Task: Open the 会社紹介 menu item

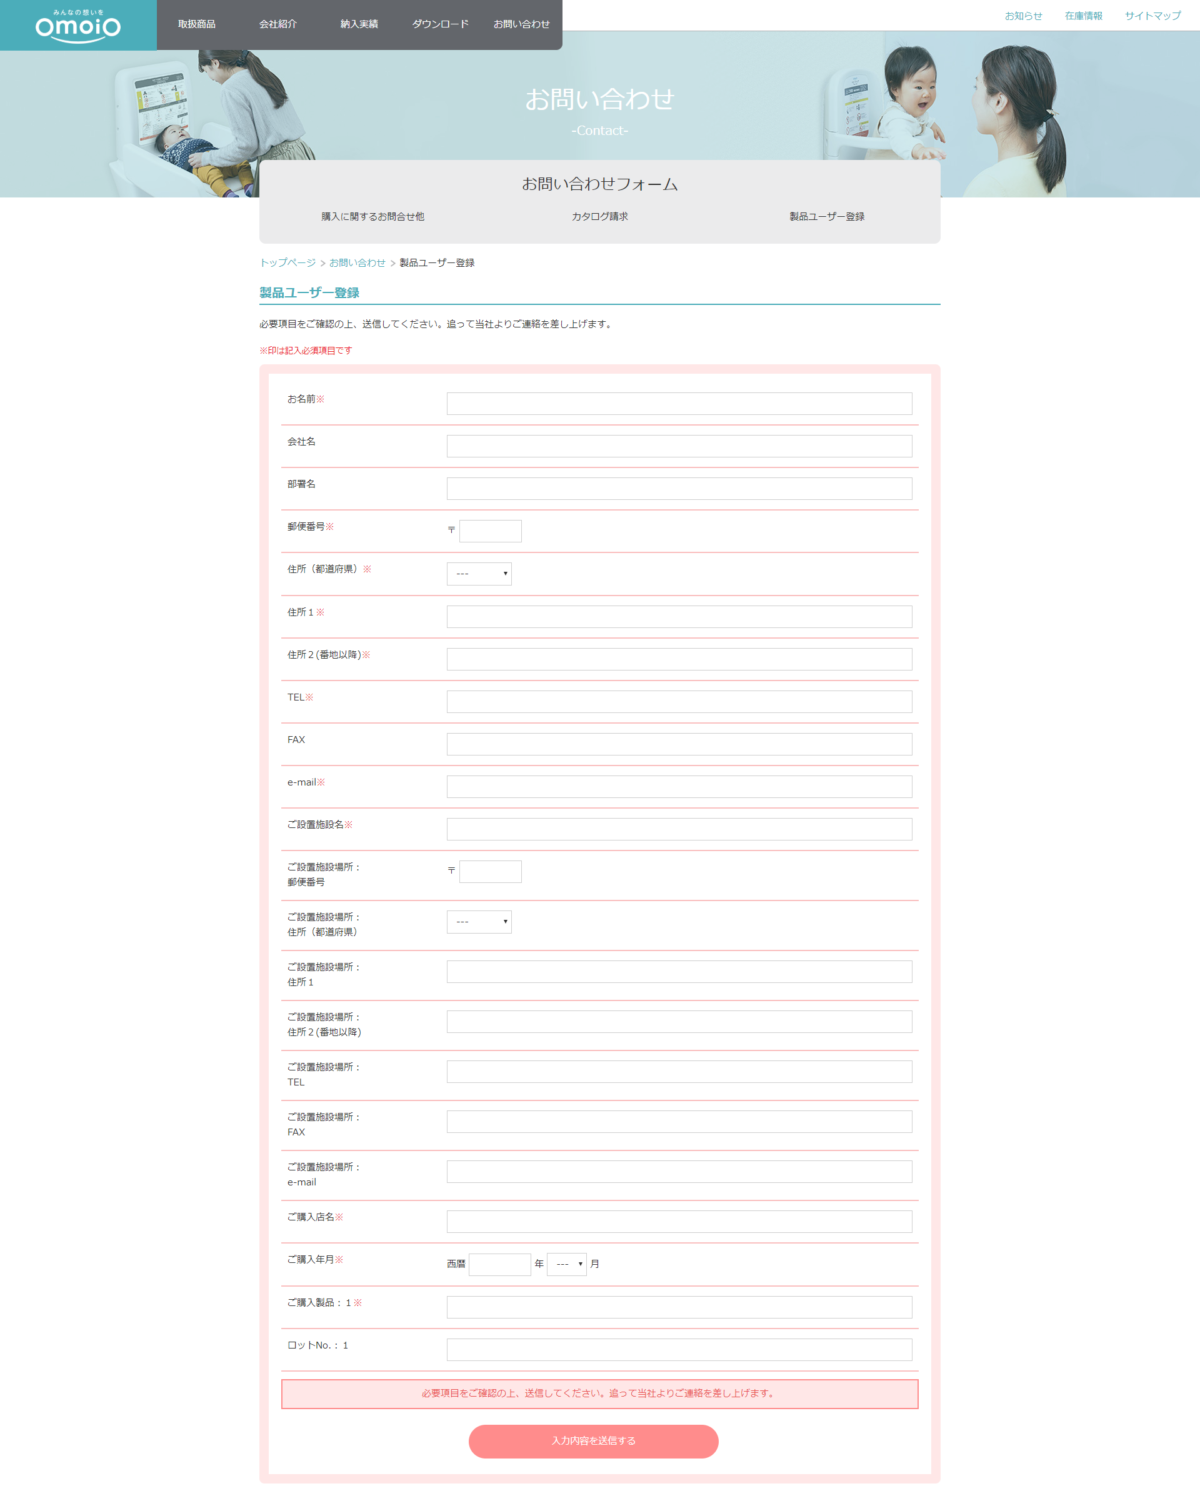Action: (x=278, y=24)
